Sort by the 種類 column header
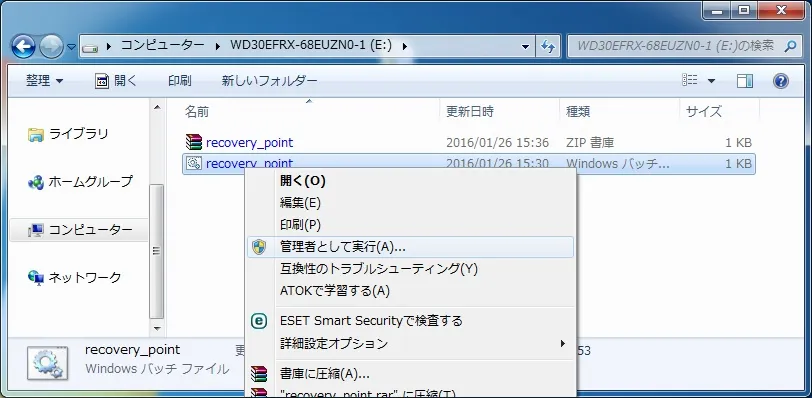This screenshot has width=812, height=398. (578, 111)
